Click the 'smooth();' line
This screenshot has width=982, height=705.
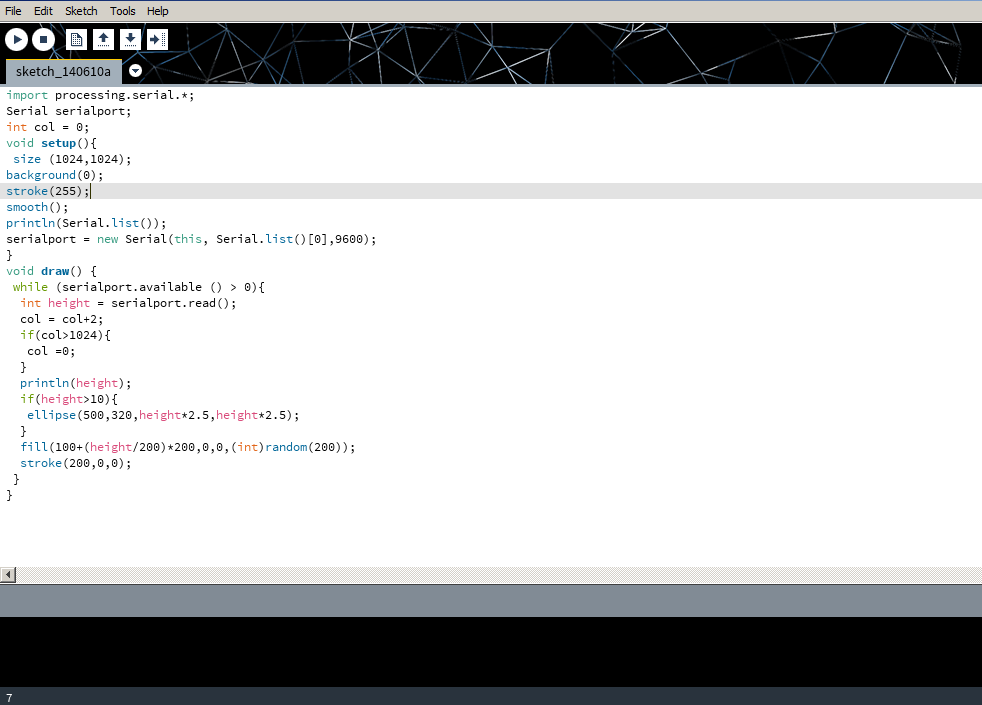point(37,207)
